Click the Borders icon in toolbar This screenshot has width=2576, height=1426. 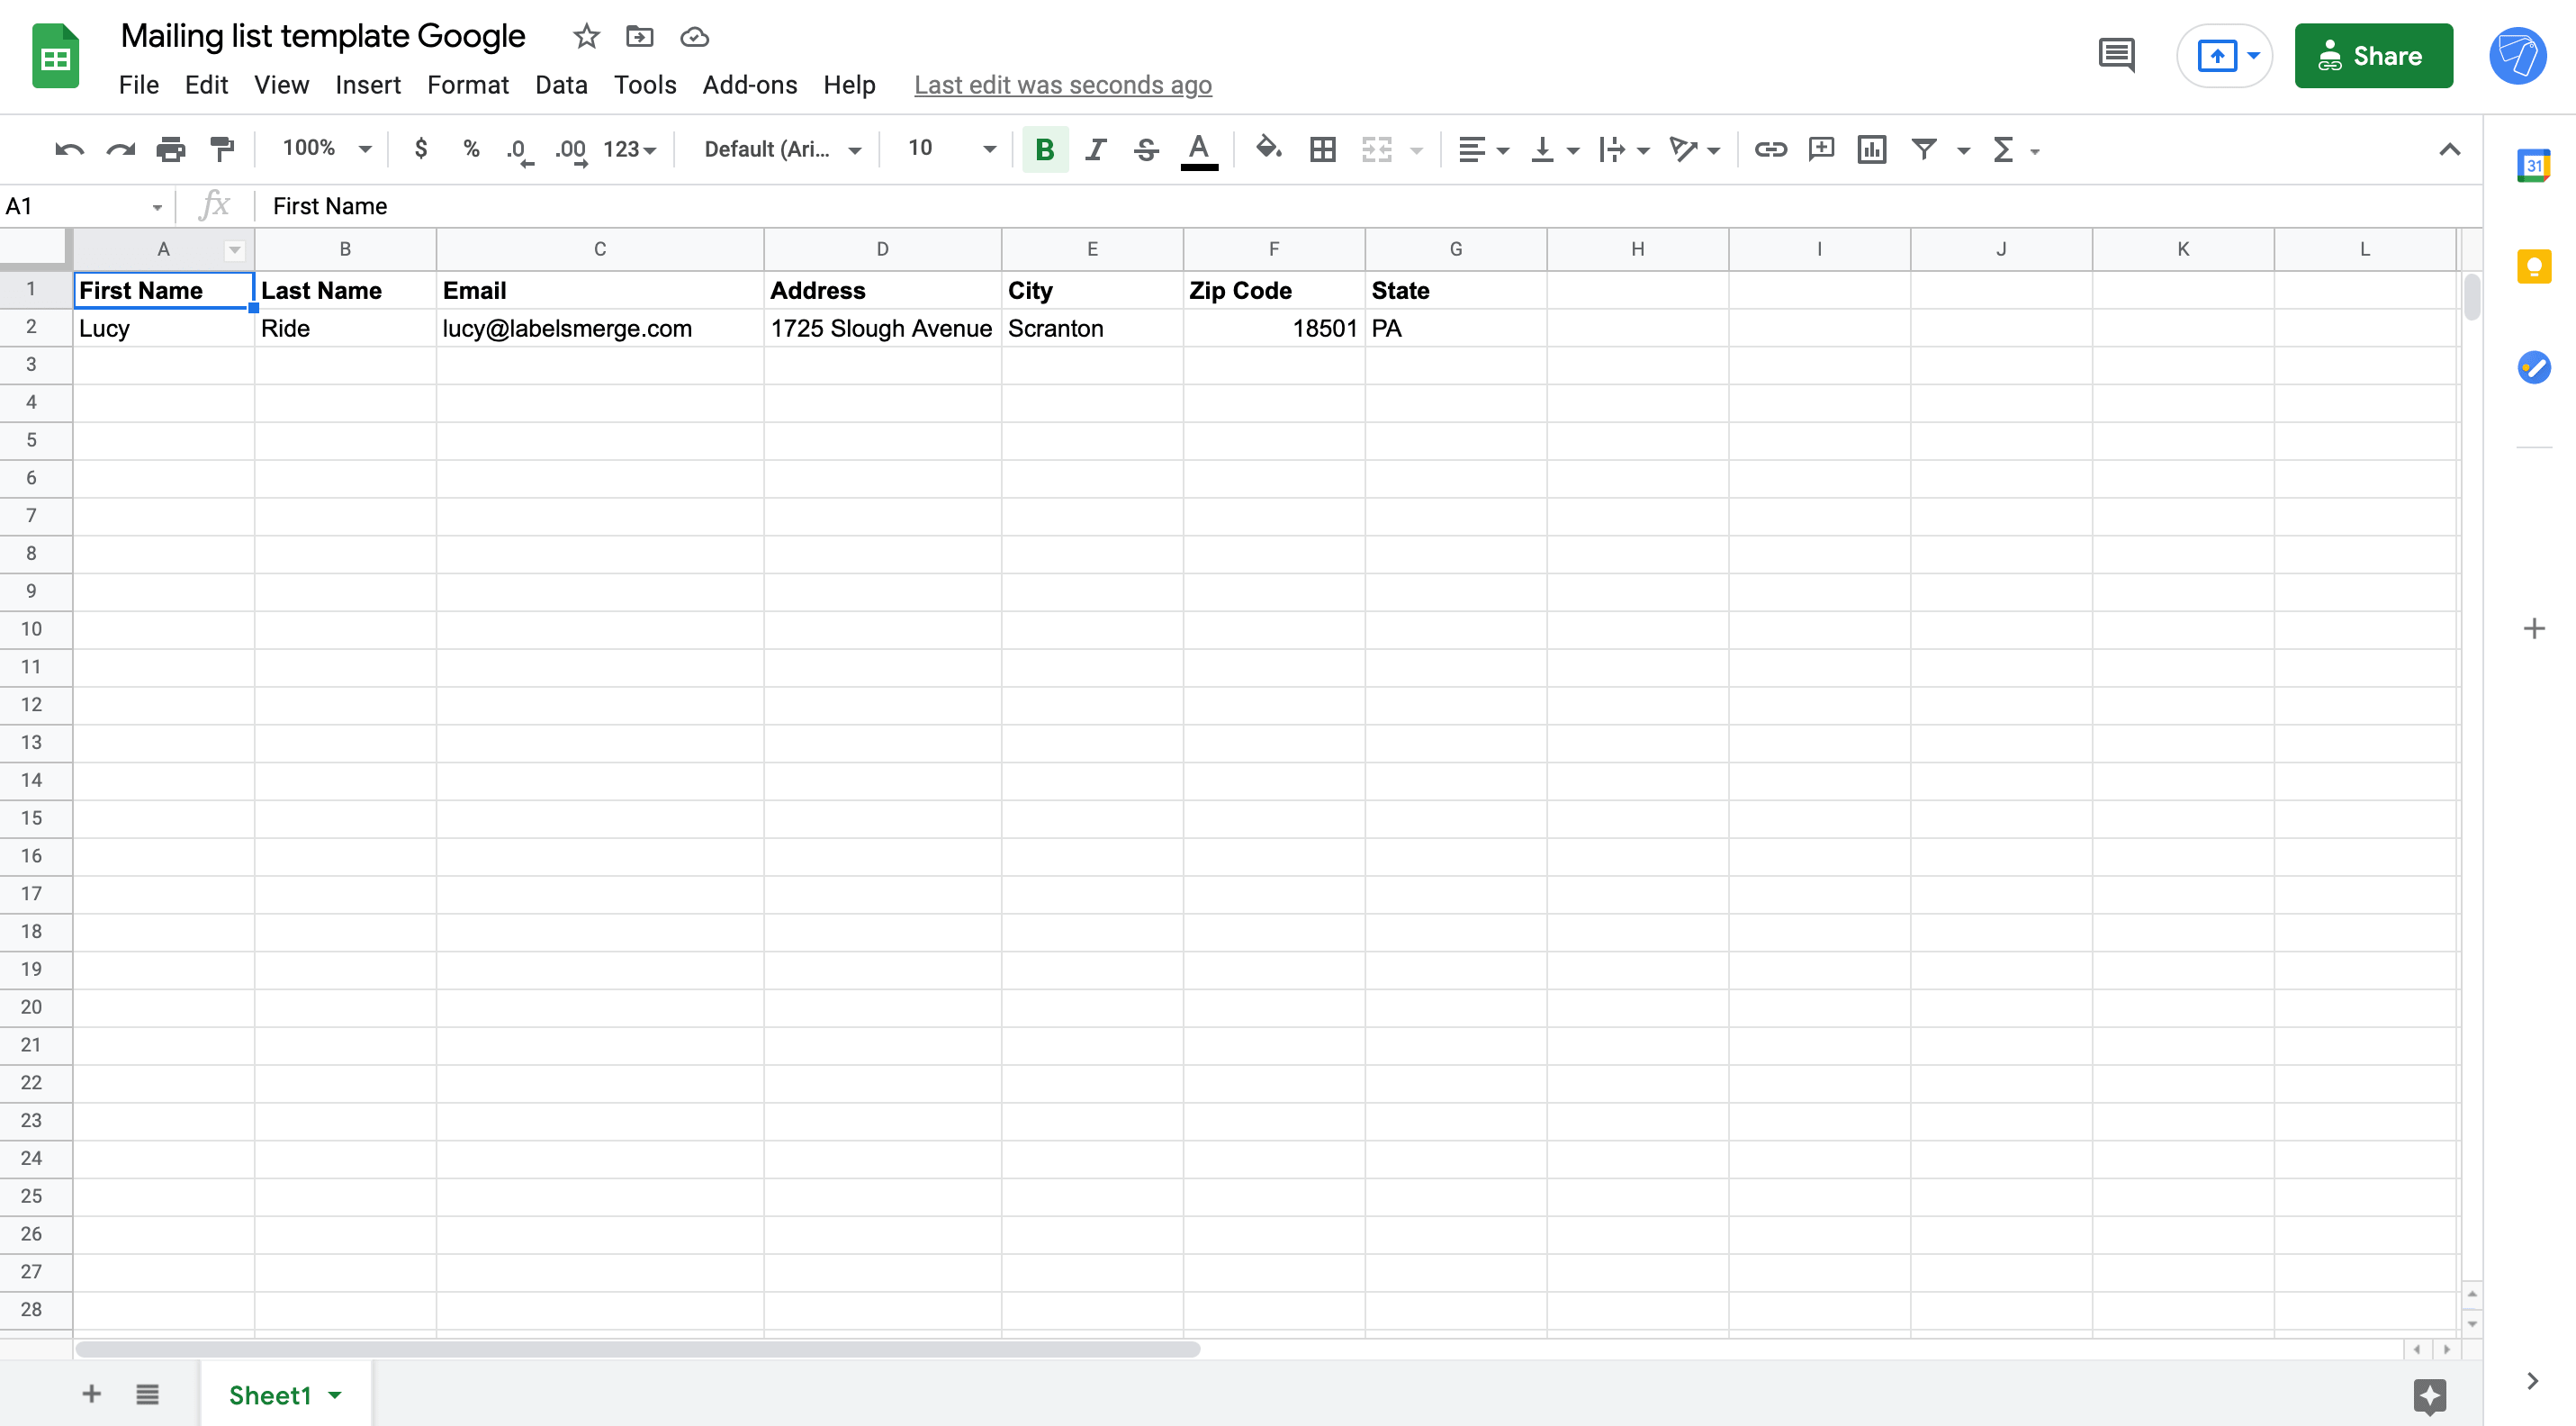(x=1323, y=148)
